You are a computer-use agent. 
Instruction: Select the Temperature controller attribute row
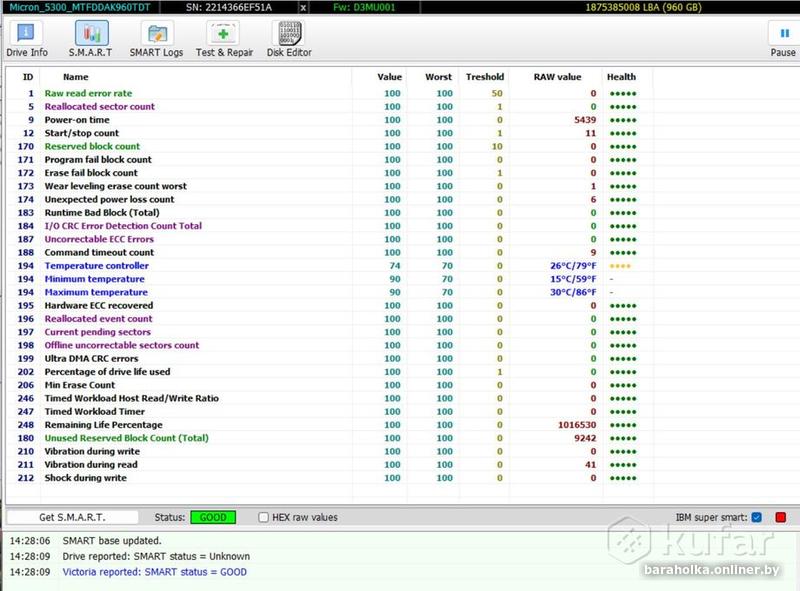point(96,266)
